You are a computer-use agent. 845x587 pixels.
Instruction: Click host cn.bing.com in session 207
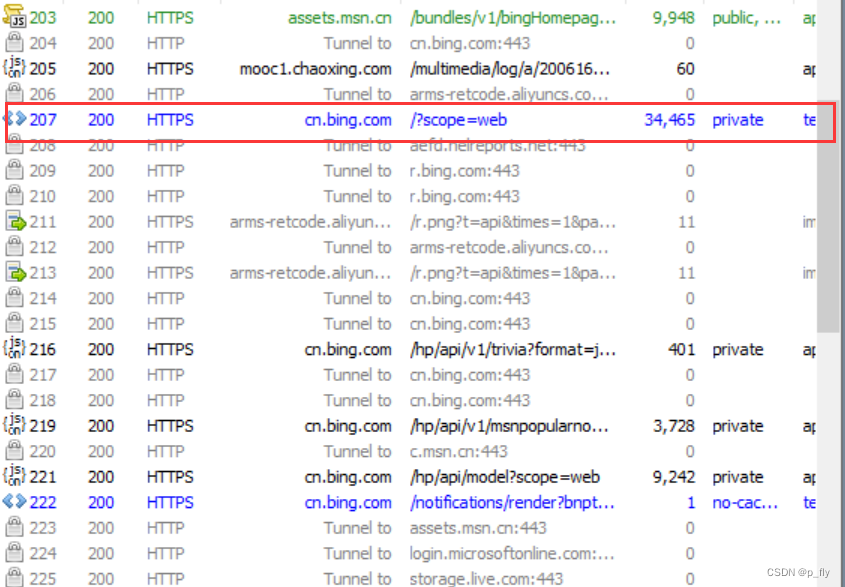(348, 120)
